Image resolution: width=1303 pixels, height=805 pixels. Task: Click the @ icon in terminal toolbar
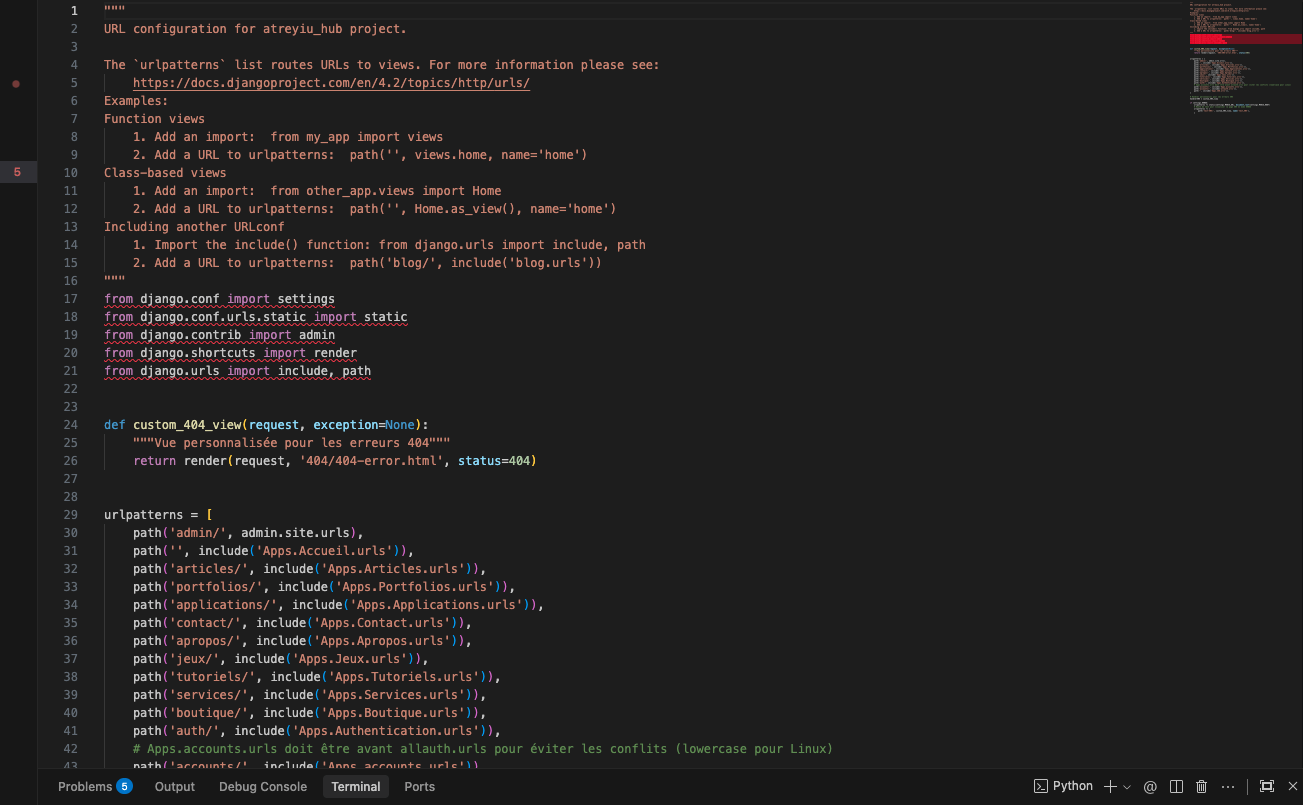(1150, 787)
